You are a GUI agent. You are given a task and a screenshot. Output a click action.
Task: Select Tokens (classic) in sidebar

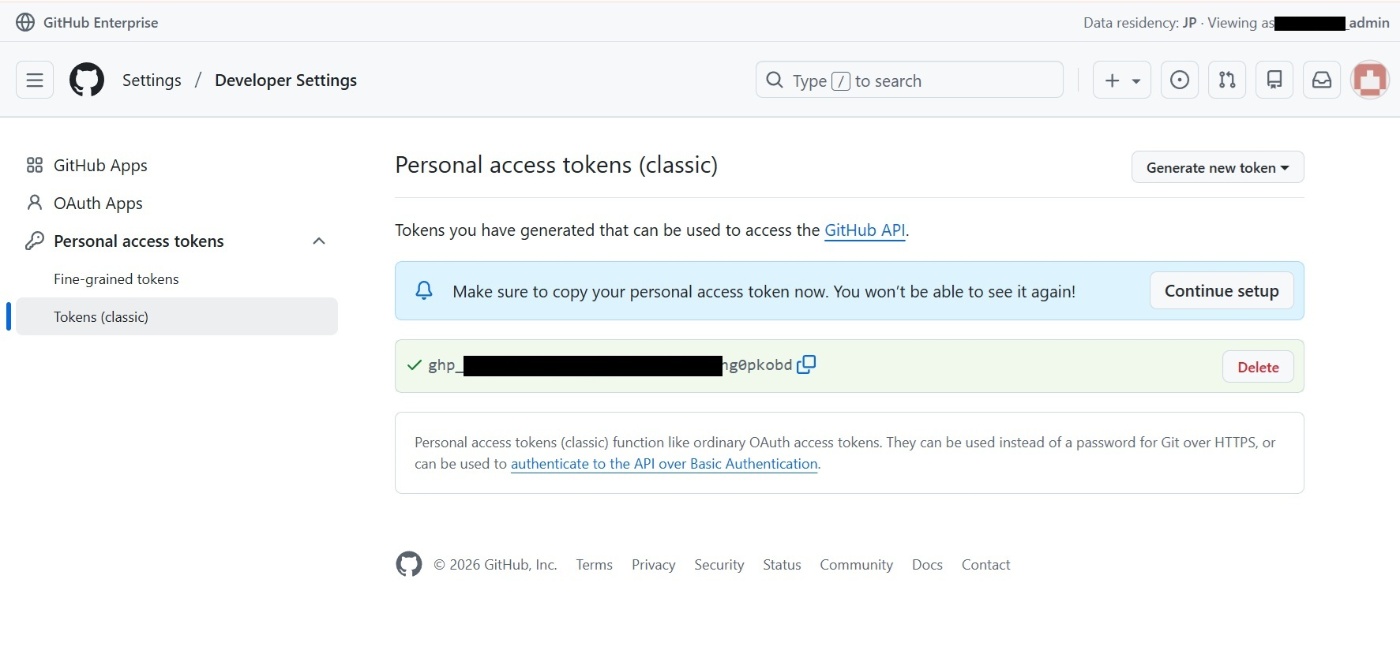coord(101,317)
